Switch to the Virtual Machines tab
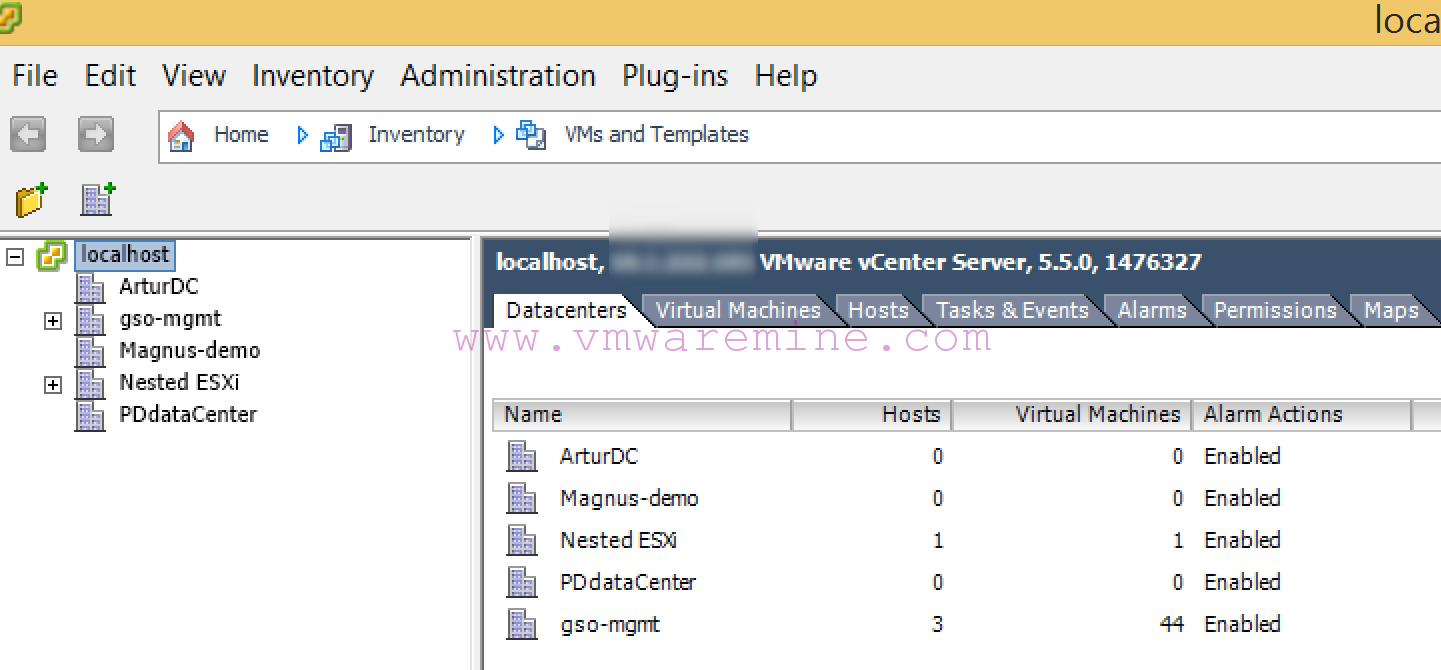 [738, 311]
